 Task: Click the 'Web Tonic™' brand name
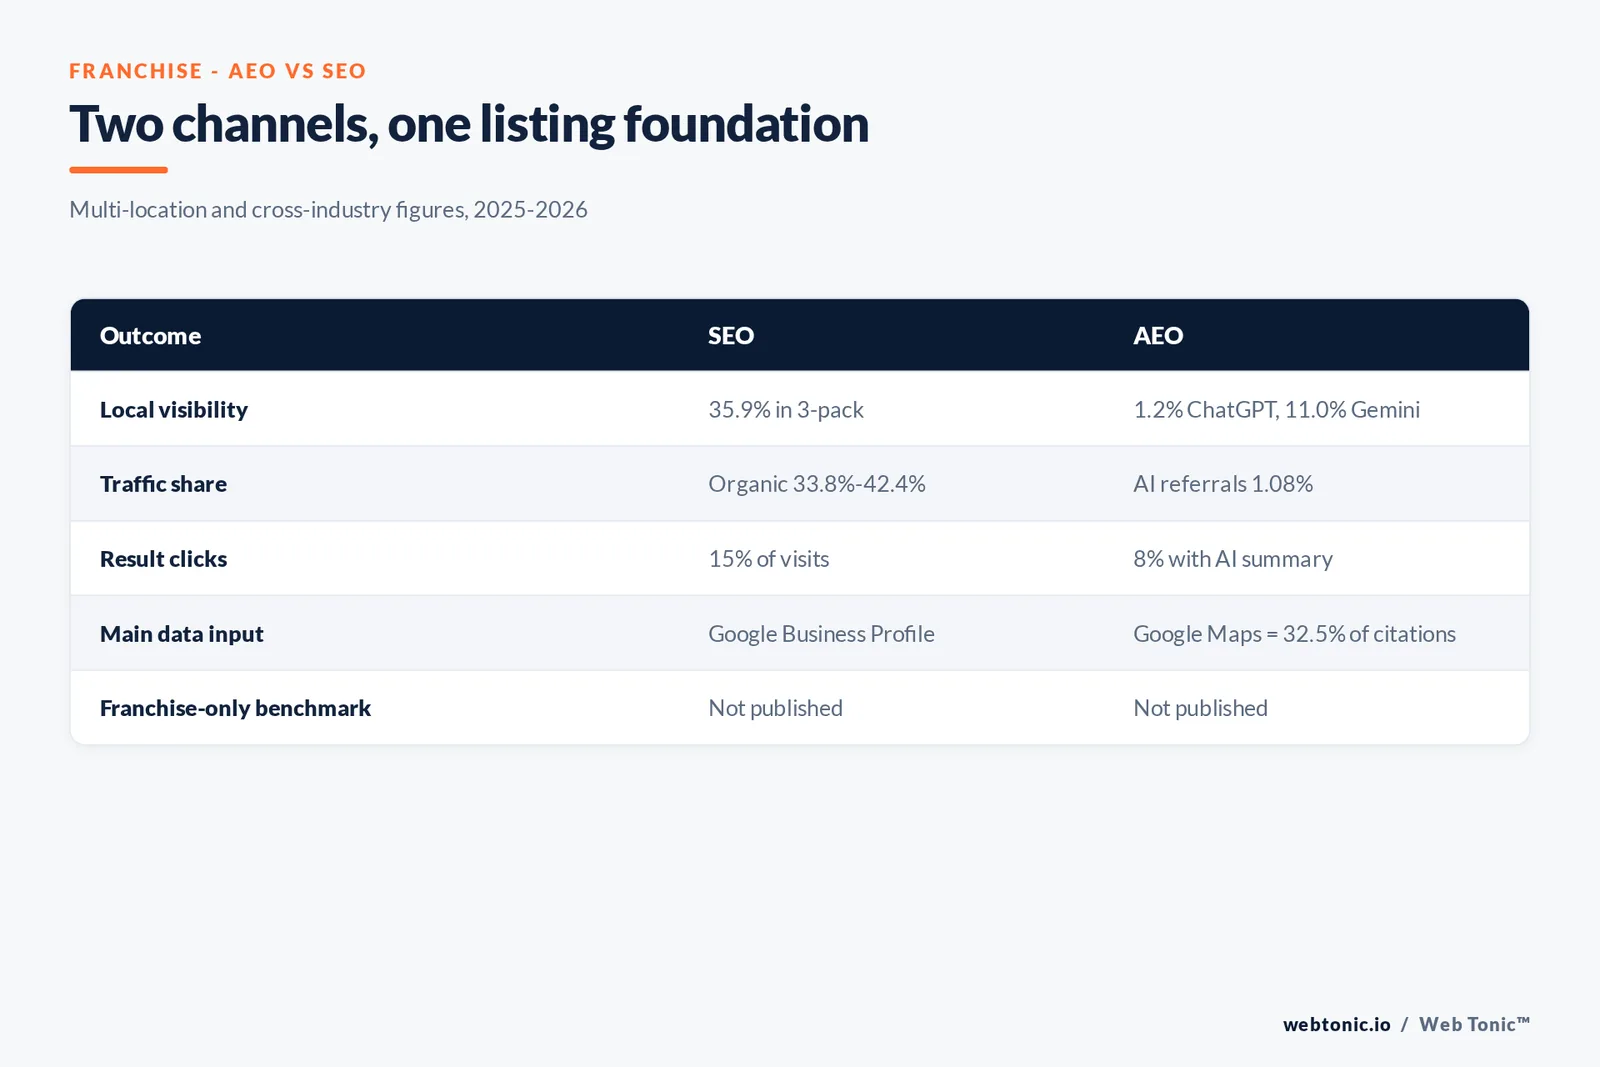[x=1475, y=1024]
